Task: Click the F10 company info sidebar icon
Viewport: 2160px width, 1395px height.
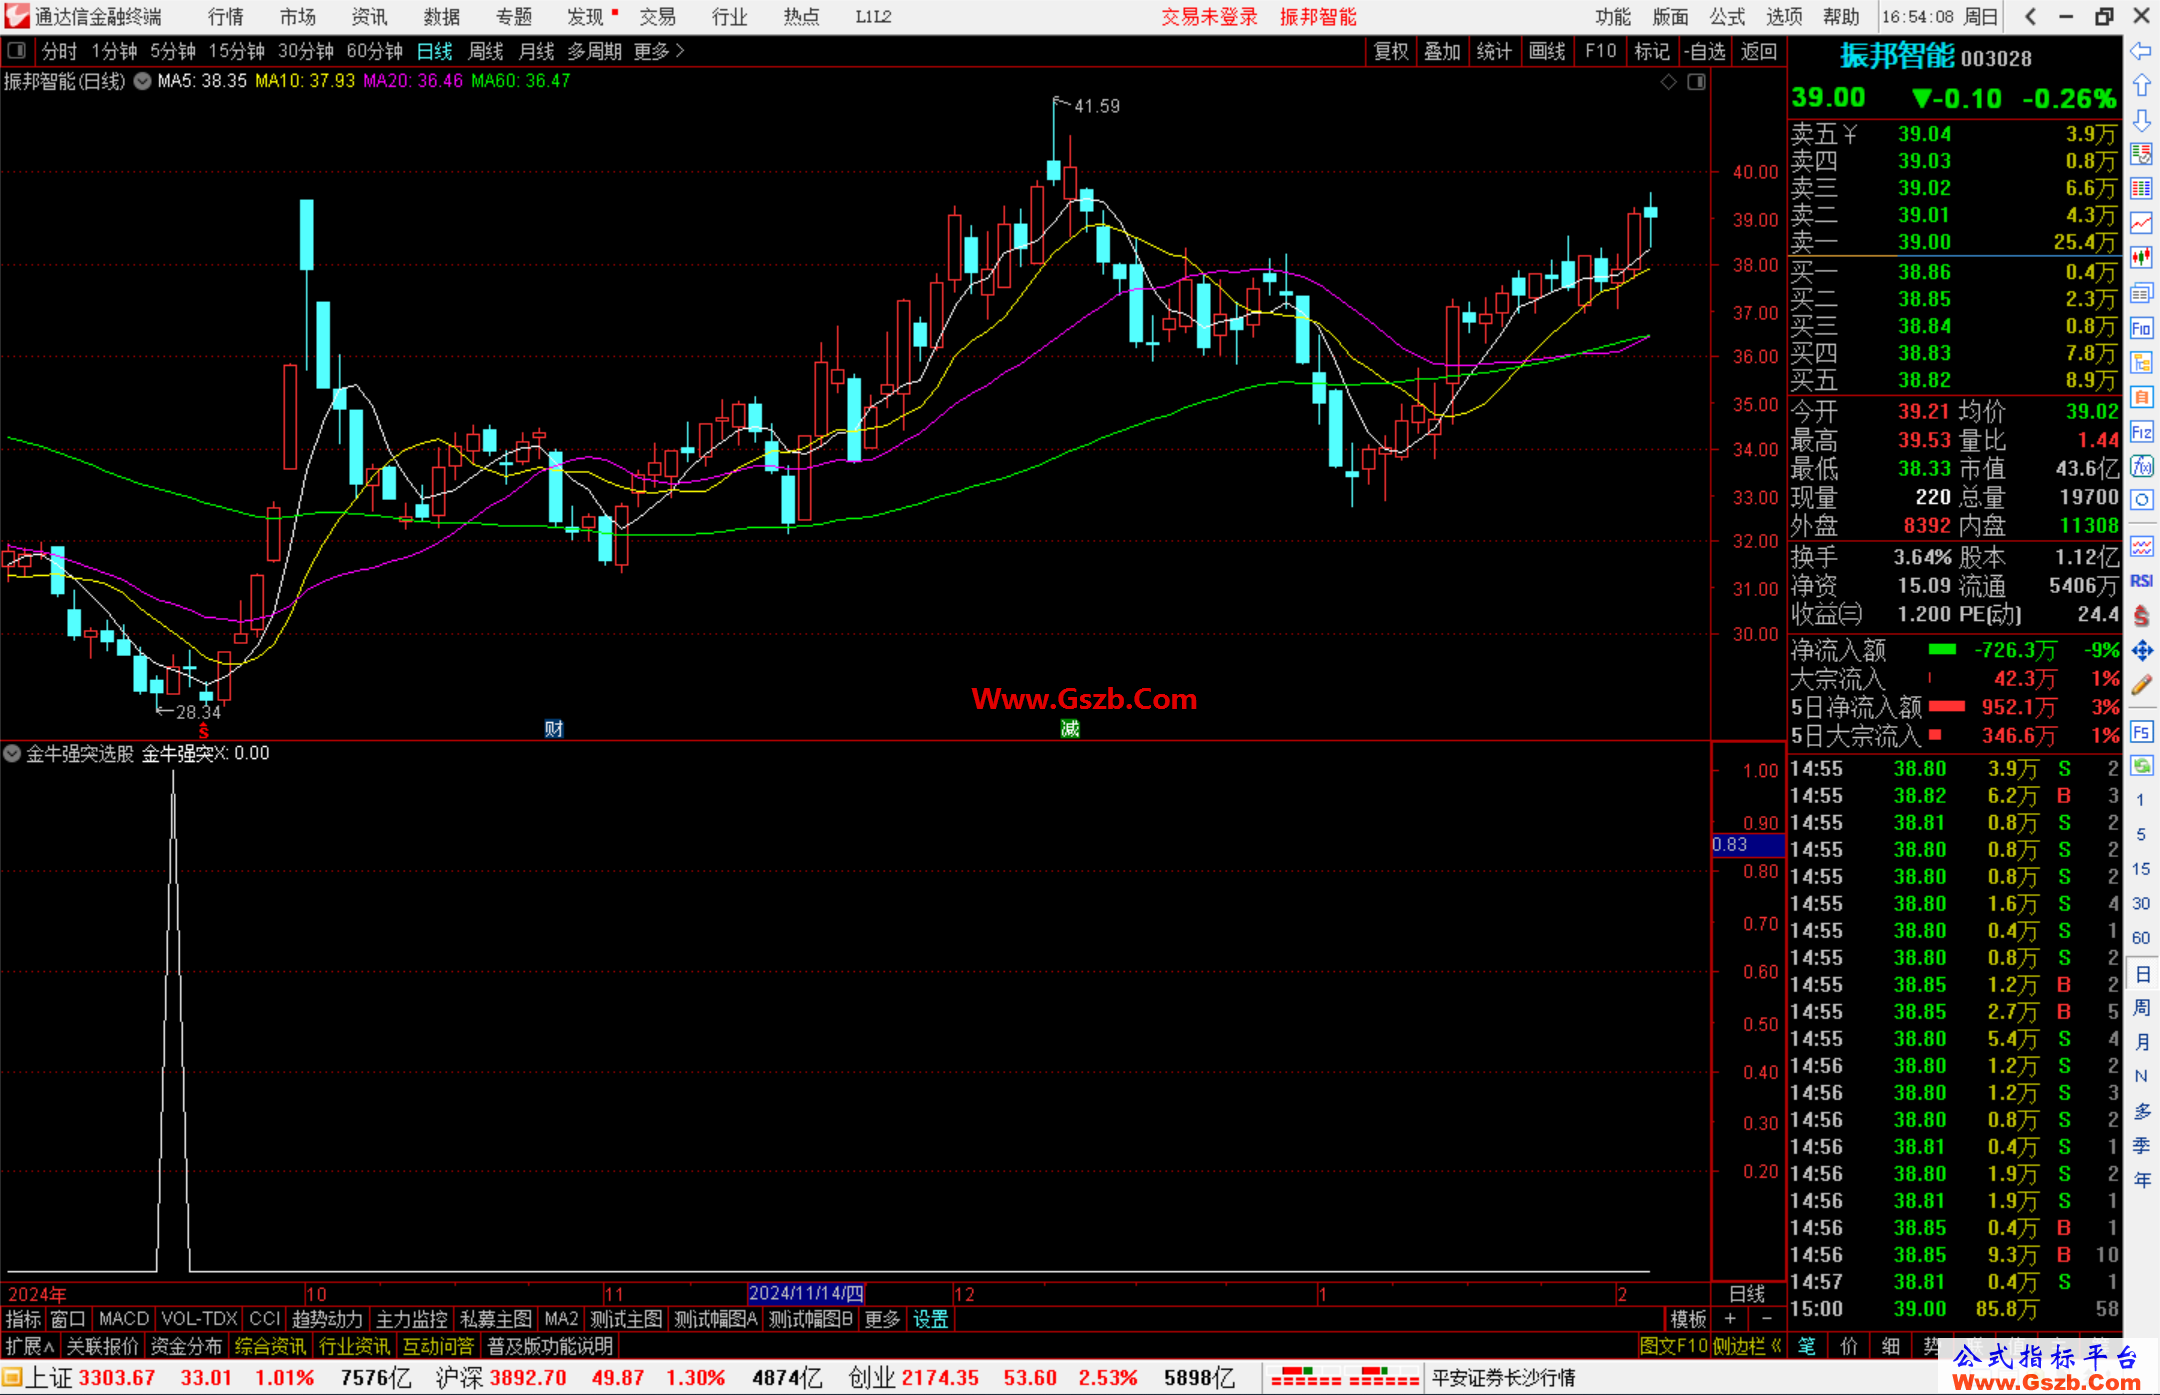Action: coord(2141,328)
